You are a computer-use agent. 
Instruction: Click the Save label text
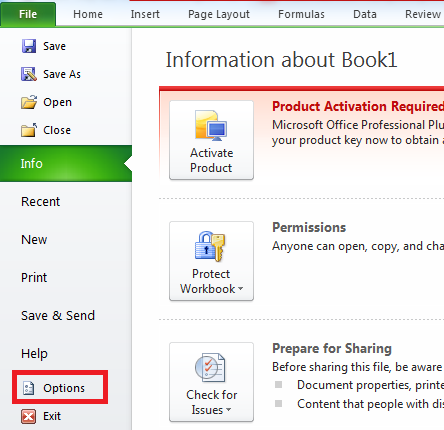[54, 46]
